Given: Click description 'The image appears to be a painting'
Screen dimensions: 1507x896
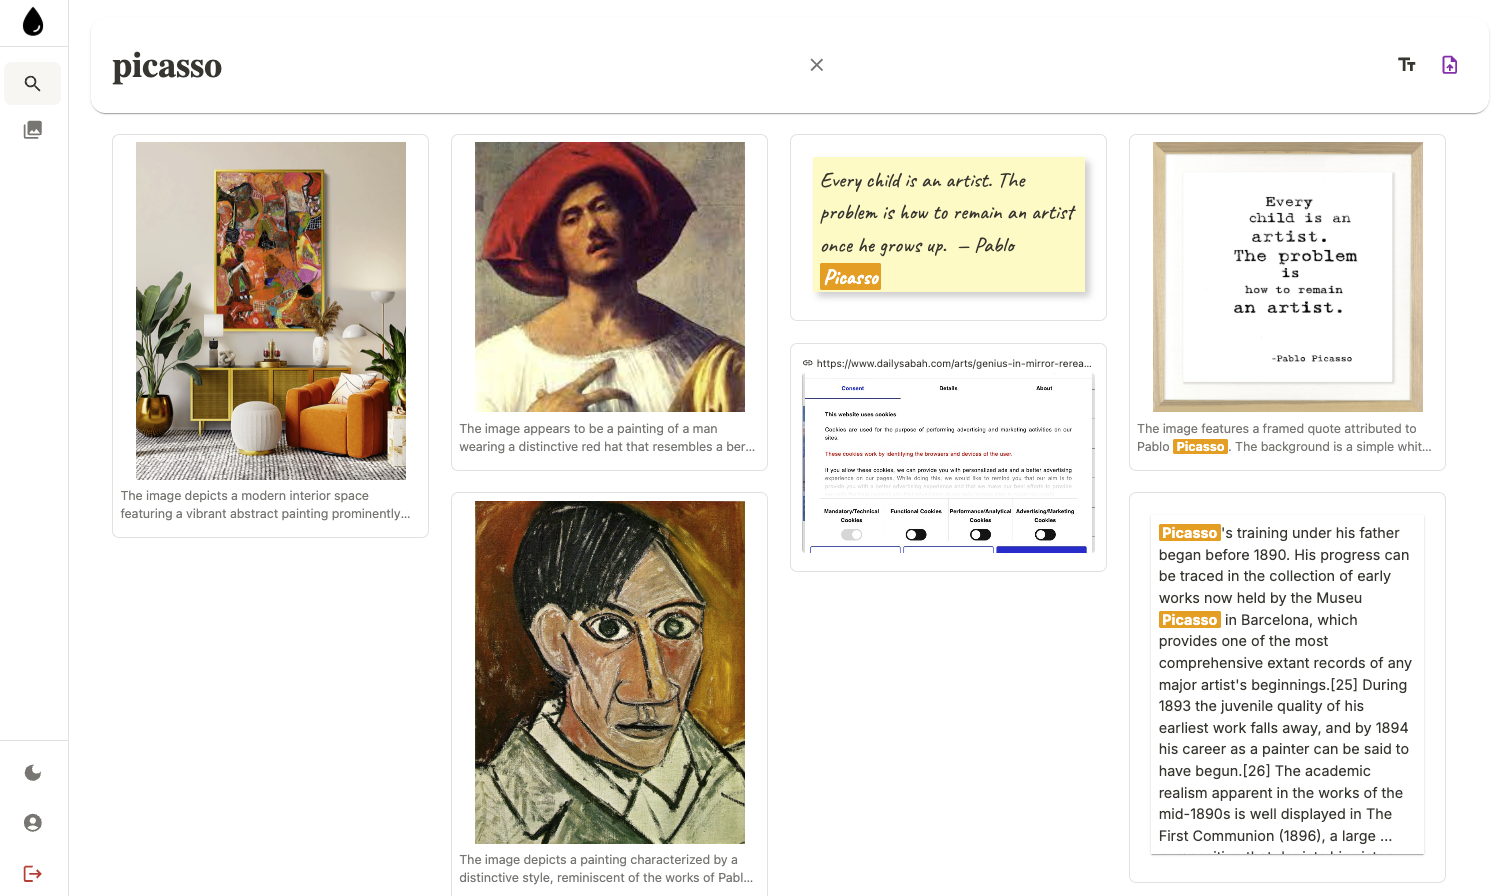Looking at the screenshot, I should click(x=607, y=438).
